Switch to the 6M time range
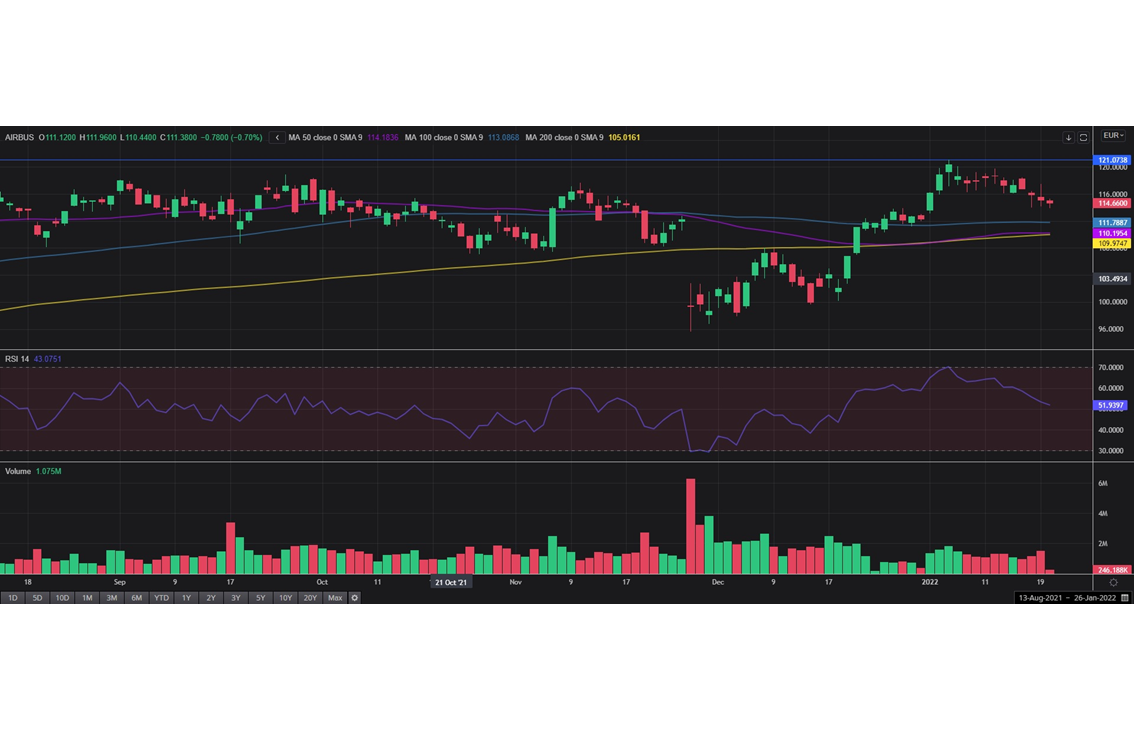1134x731 pixels. click(x=136, y=598)
